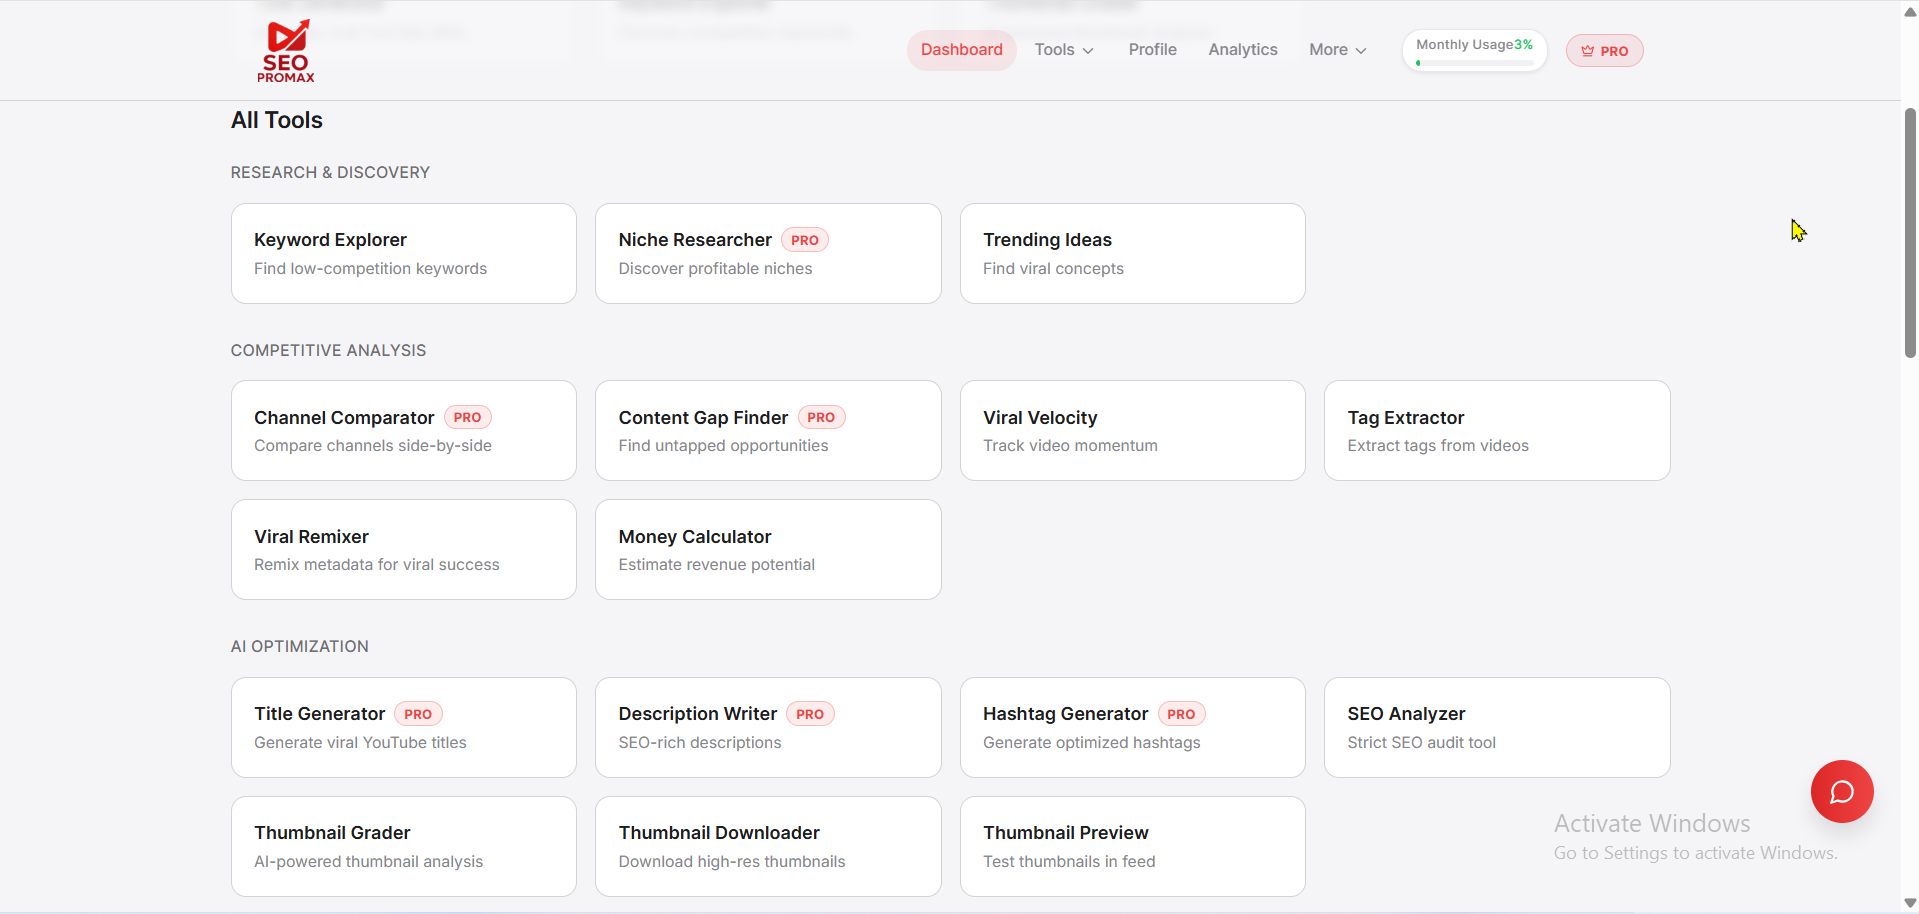Expand the More dropdown menu
1919x914 pixels.
pyautogui.click(x=1337, y=49)
